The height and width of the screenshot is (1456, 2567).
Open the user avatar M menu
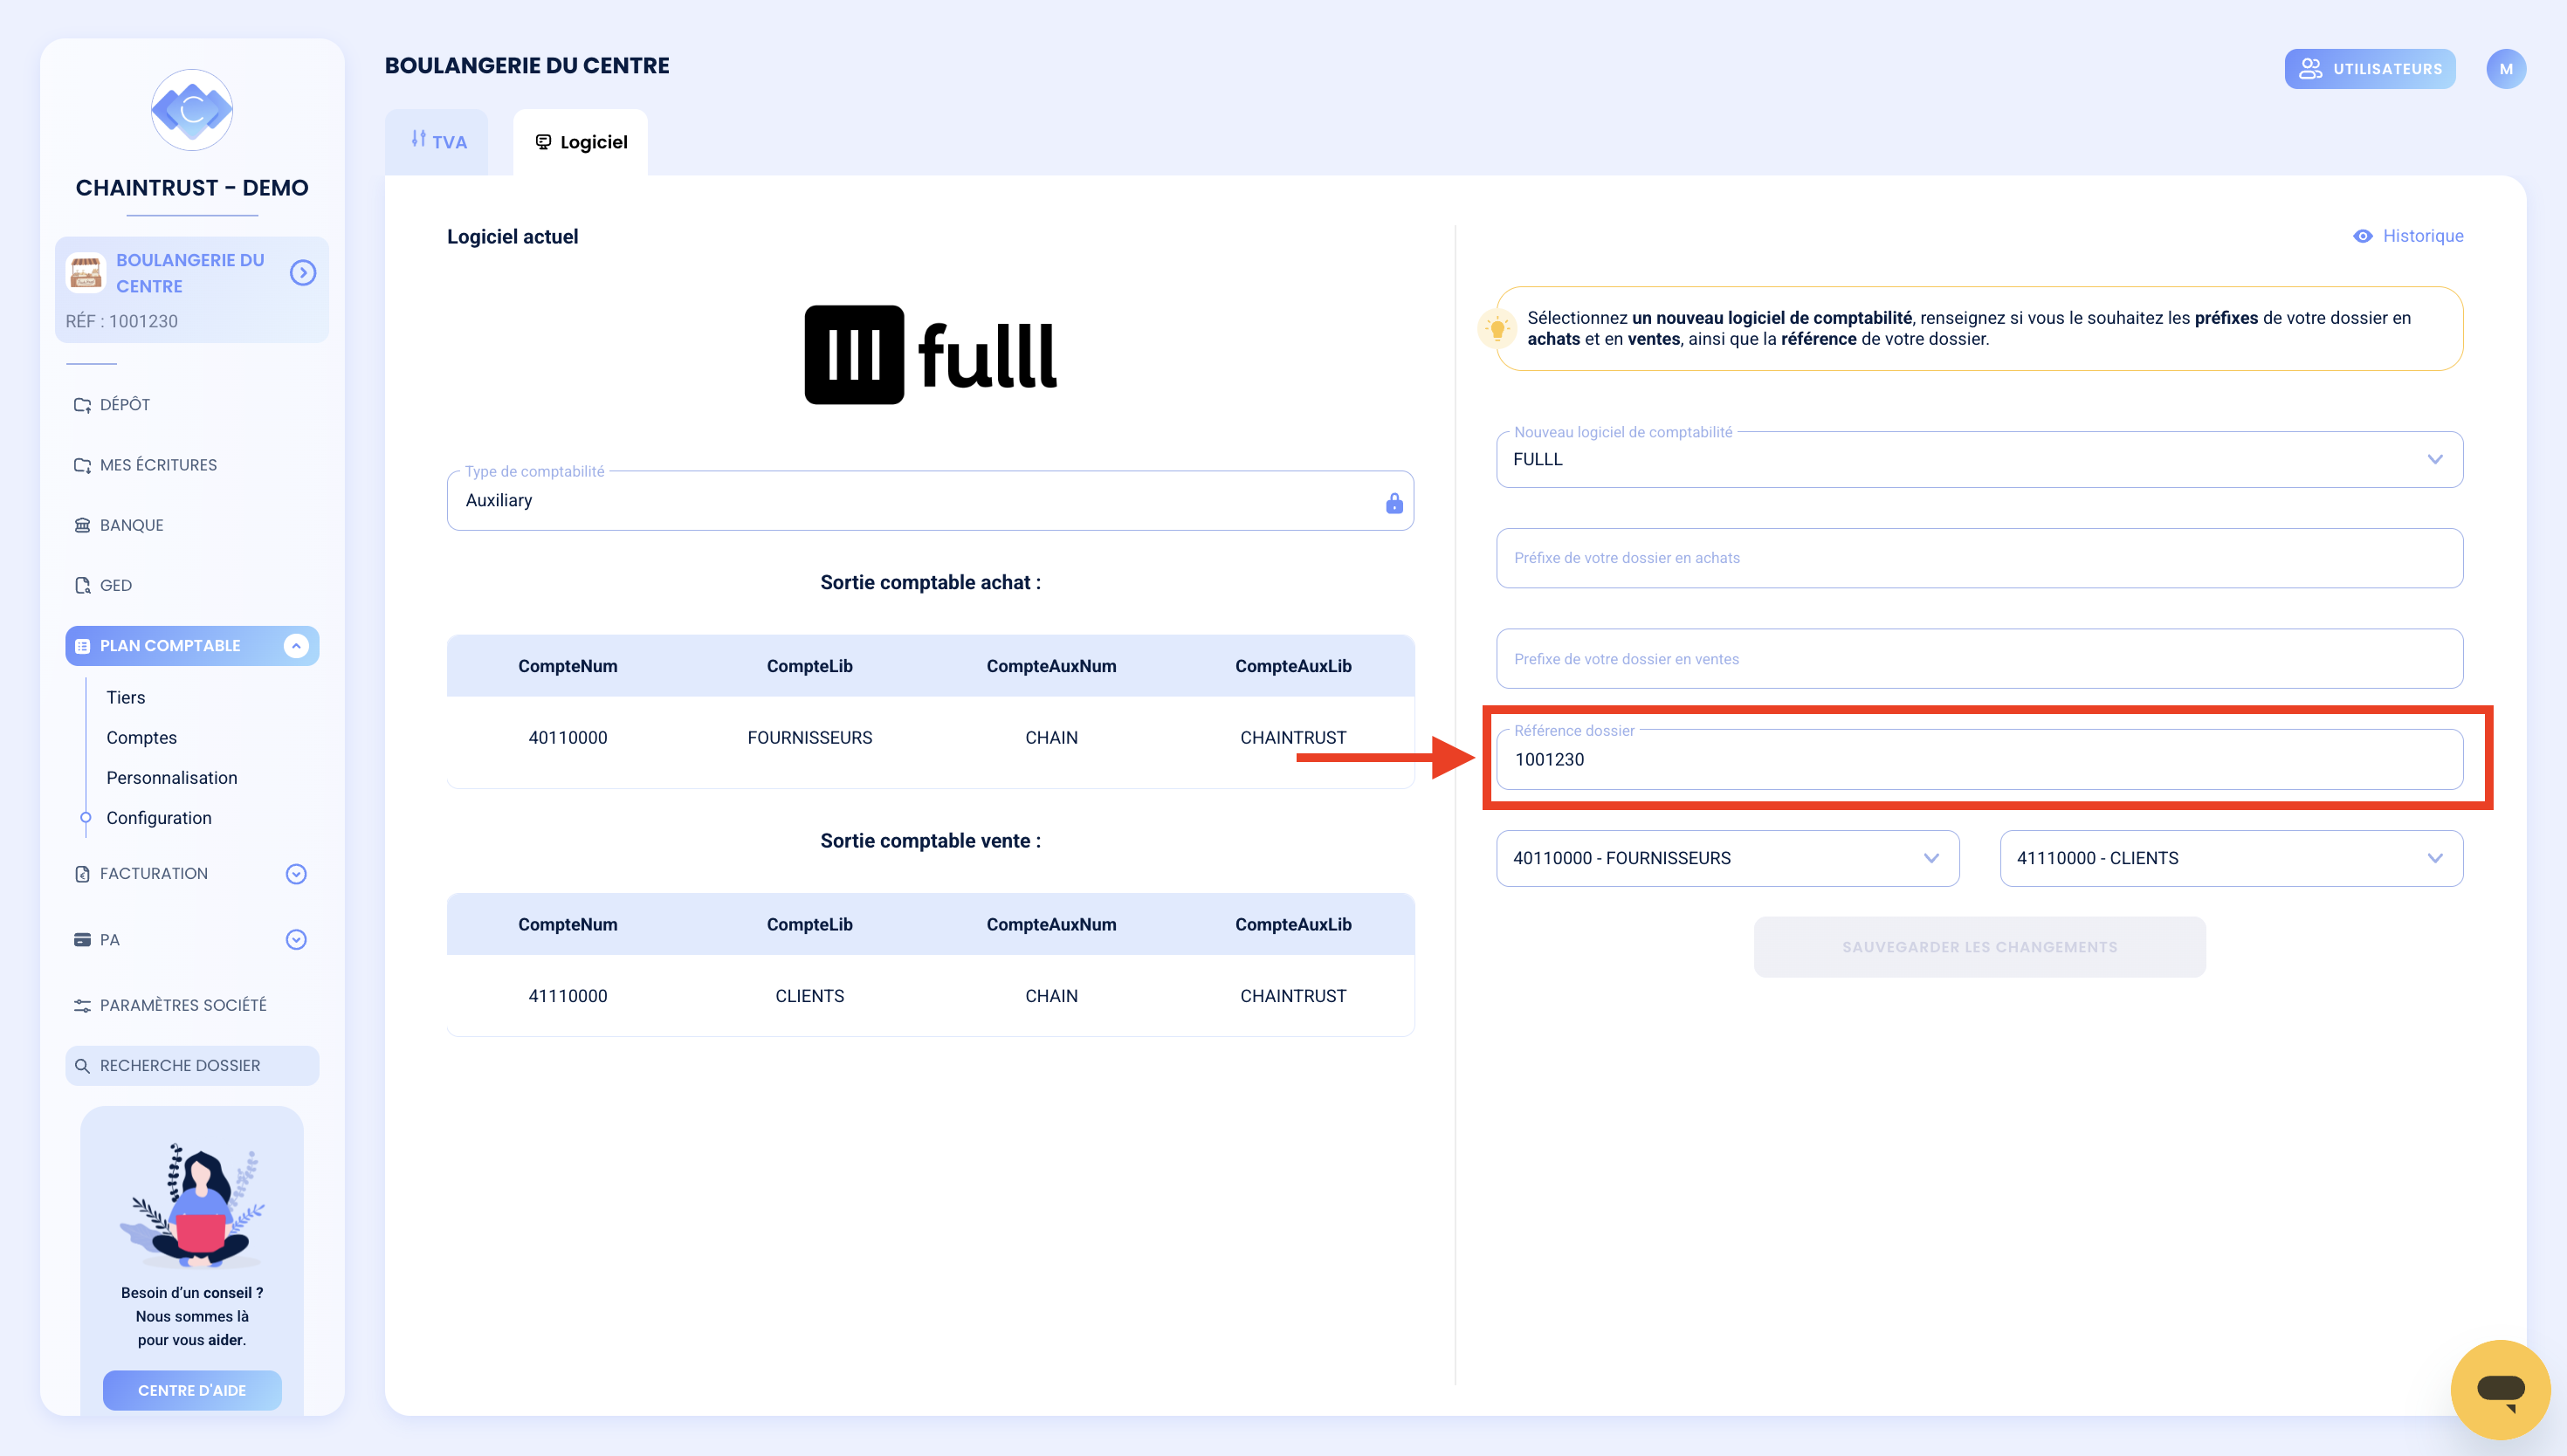click(x=2506, y=69)
